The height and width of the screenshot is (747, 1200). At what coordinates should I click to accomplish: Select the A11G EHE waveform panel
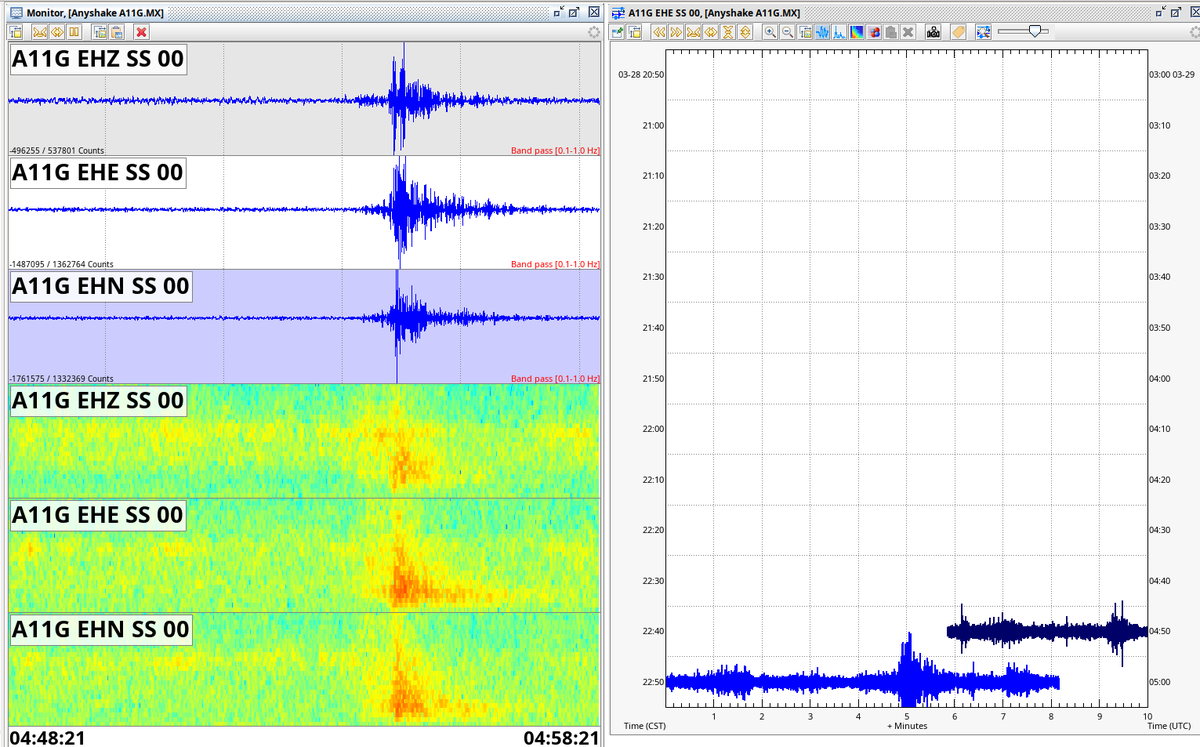pyautogui.click(x=304, y=212)
